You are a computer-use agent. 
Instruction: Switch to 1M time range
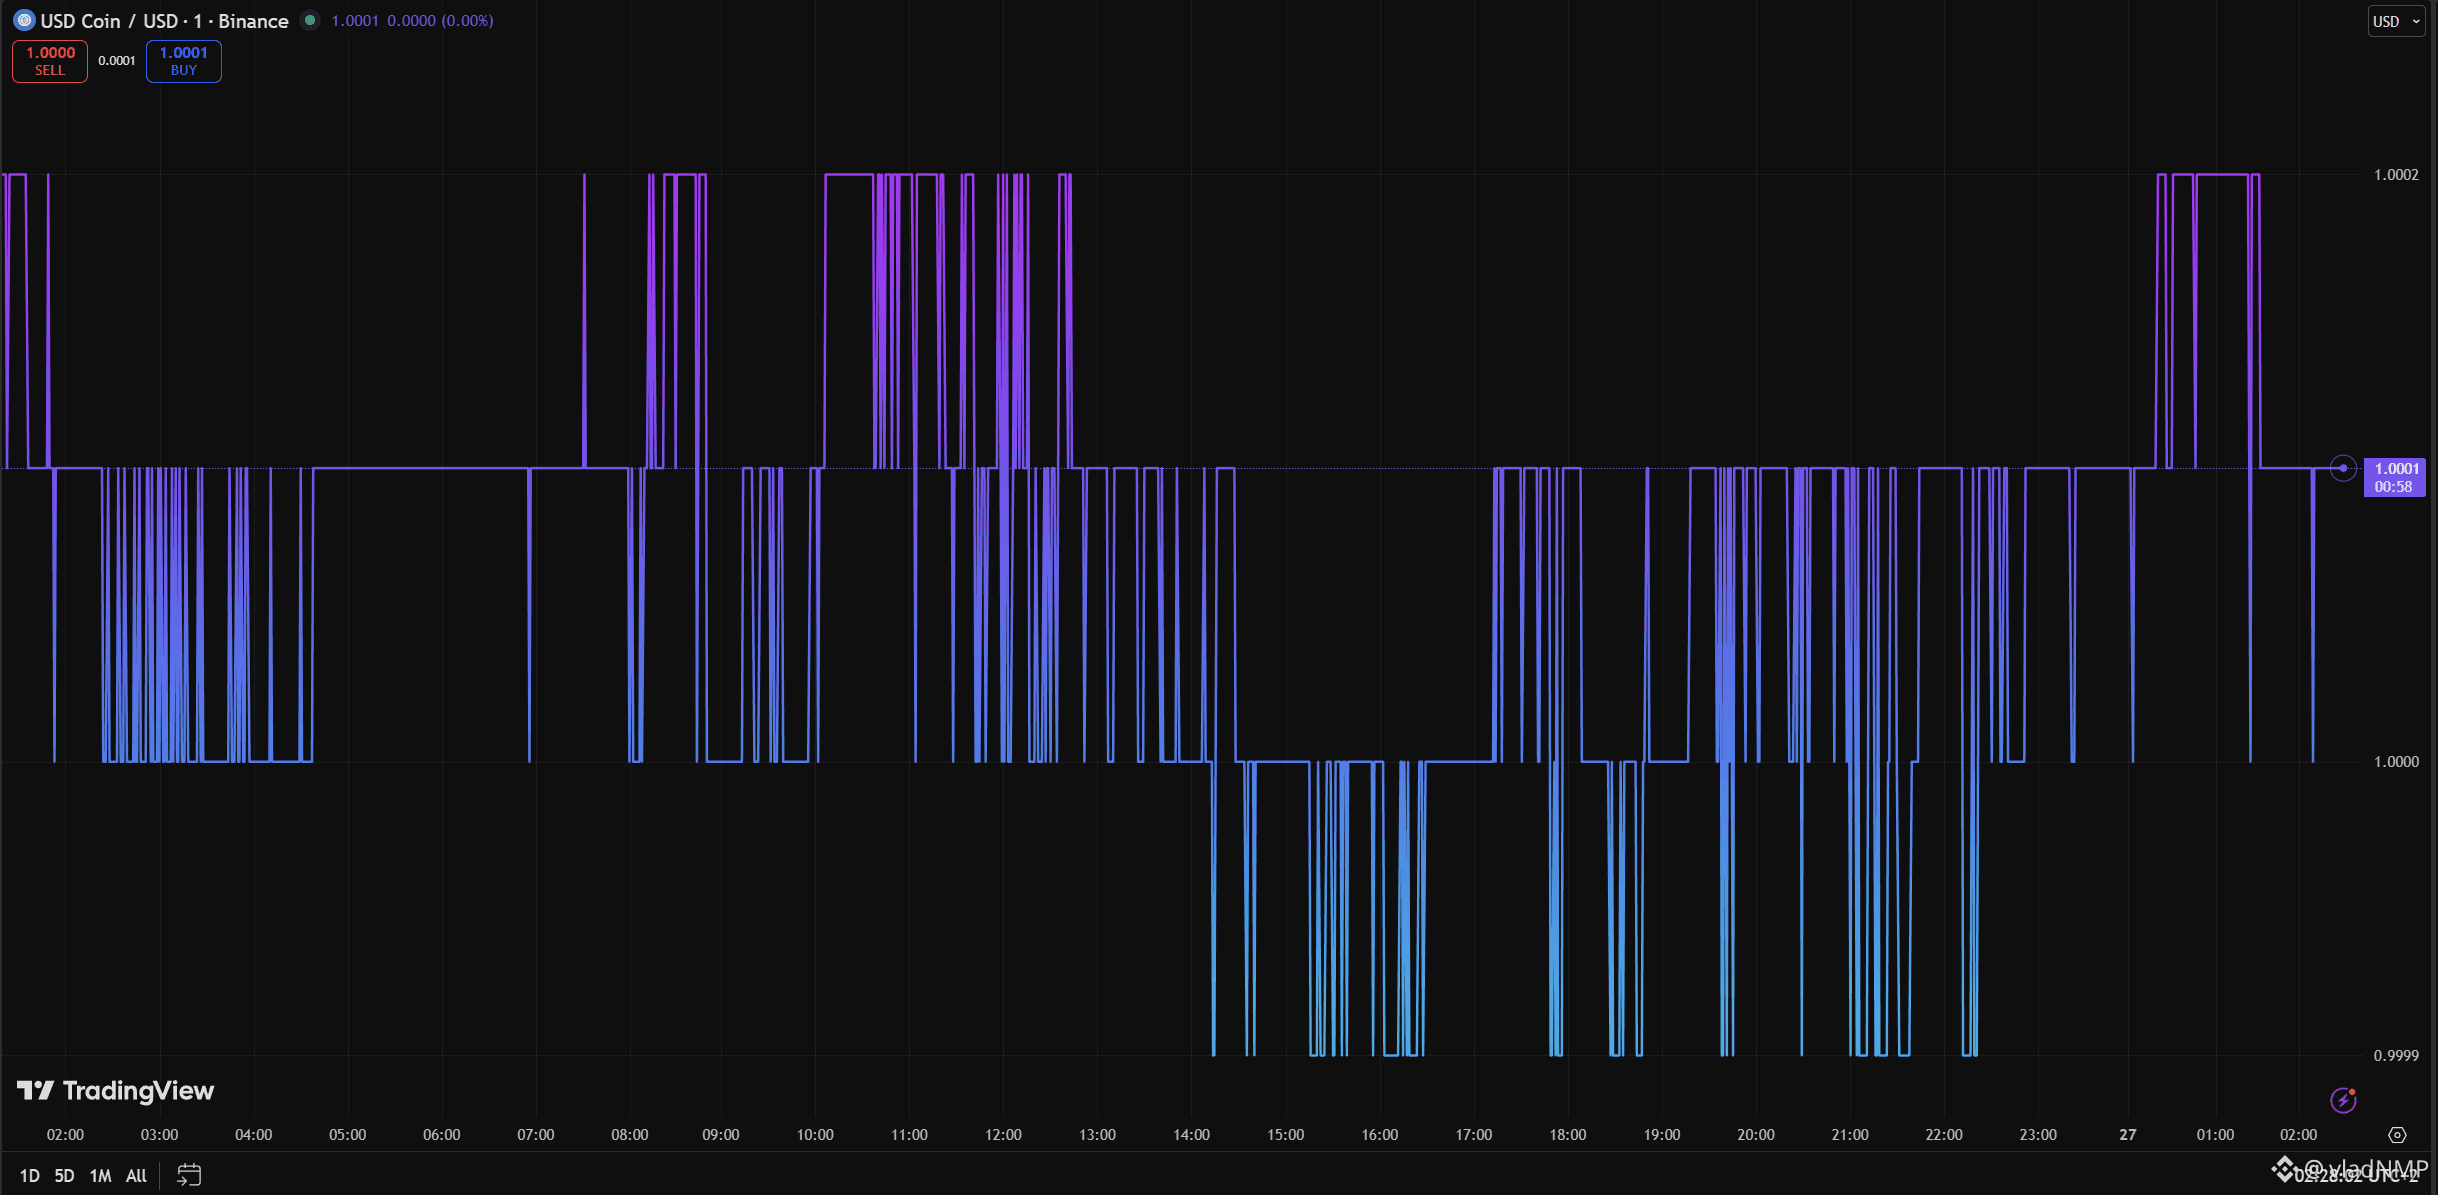100,1175
